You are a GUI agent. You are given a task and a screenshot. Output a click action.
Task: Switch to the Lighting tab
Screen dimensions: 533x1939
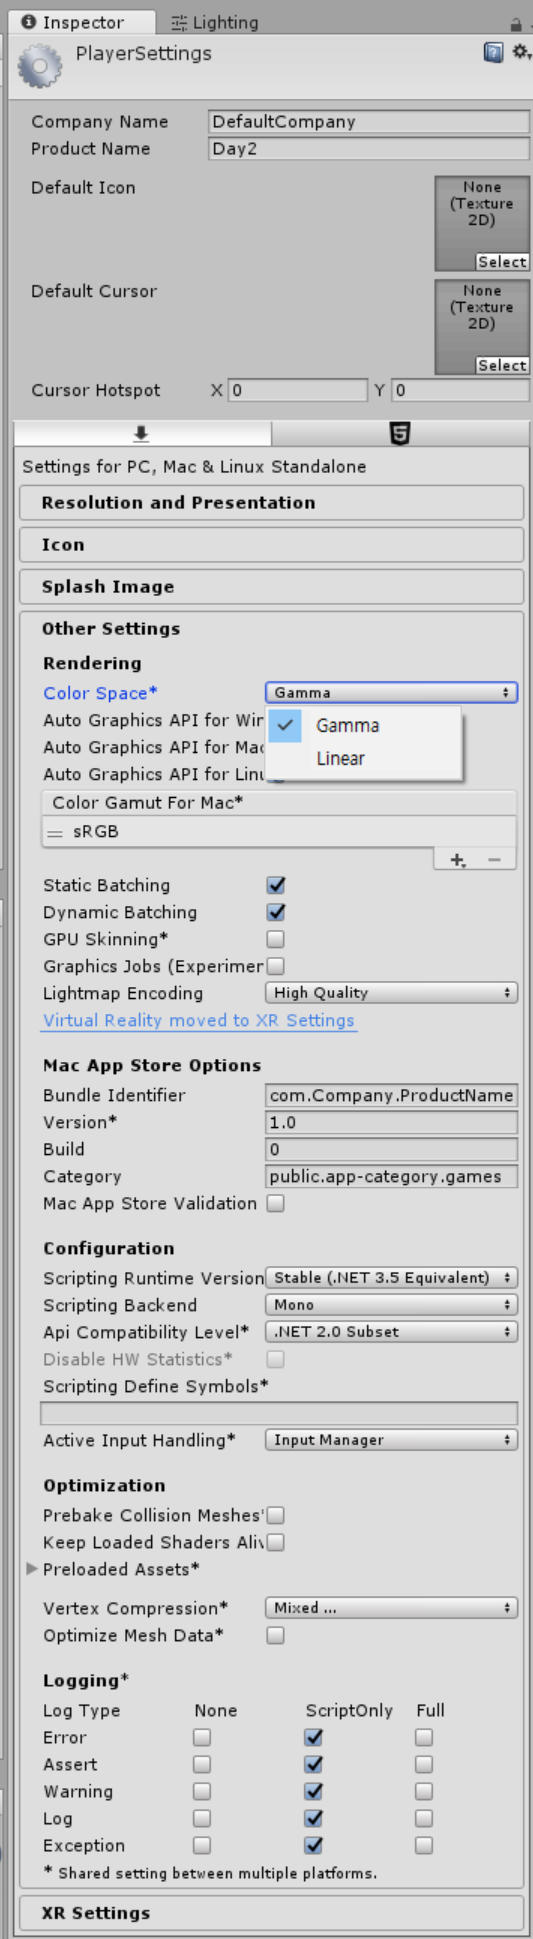tap(214, 23)
